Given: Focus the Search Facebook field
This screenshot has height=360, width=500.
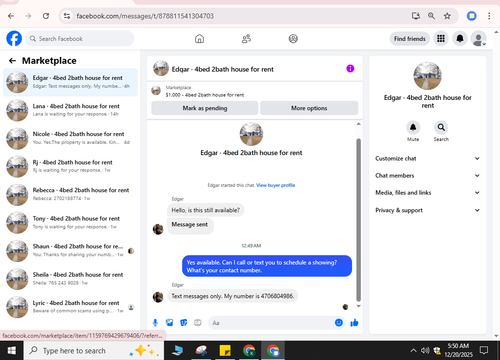Looking at the screenshot, I should [80, 39].
